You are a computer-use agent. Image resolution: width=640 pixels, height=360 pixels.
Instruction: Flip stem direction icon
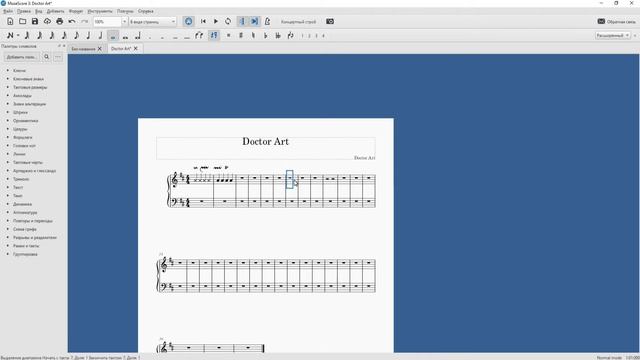(x=290, y=36)
